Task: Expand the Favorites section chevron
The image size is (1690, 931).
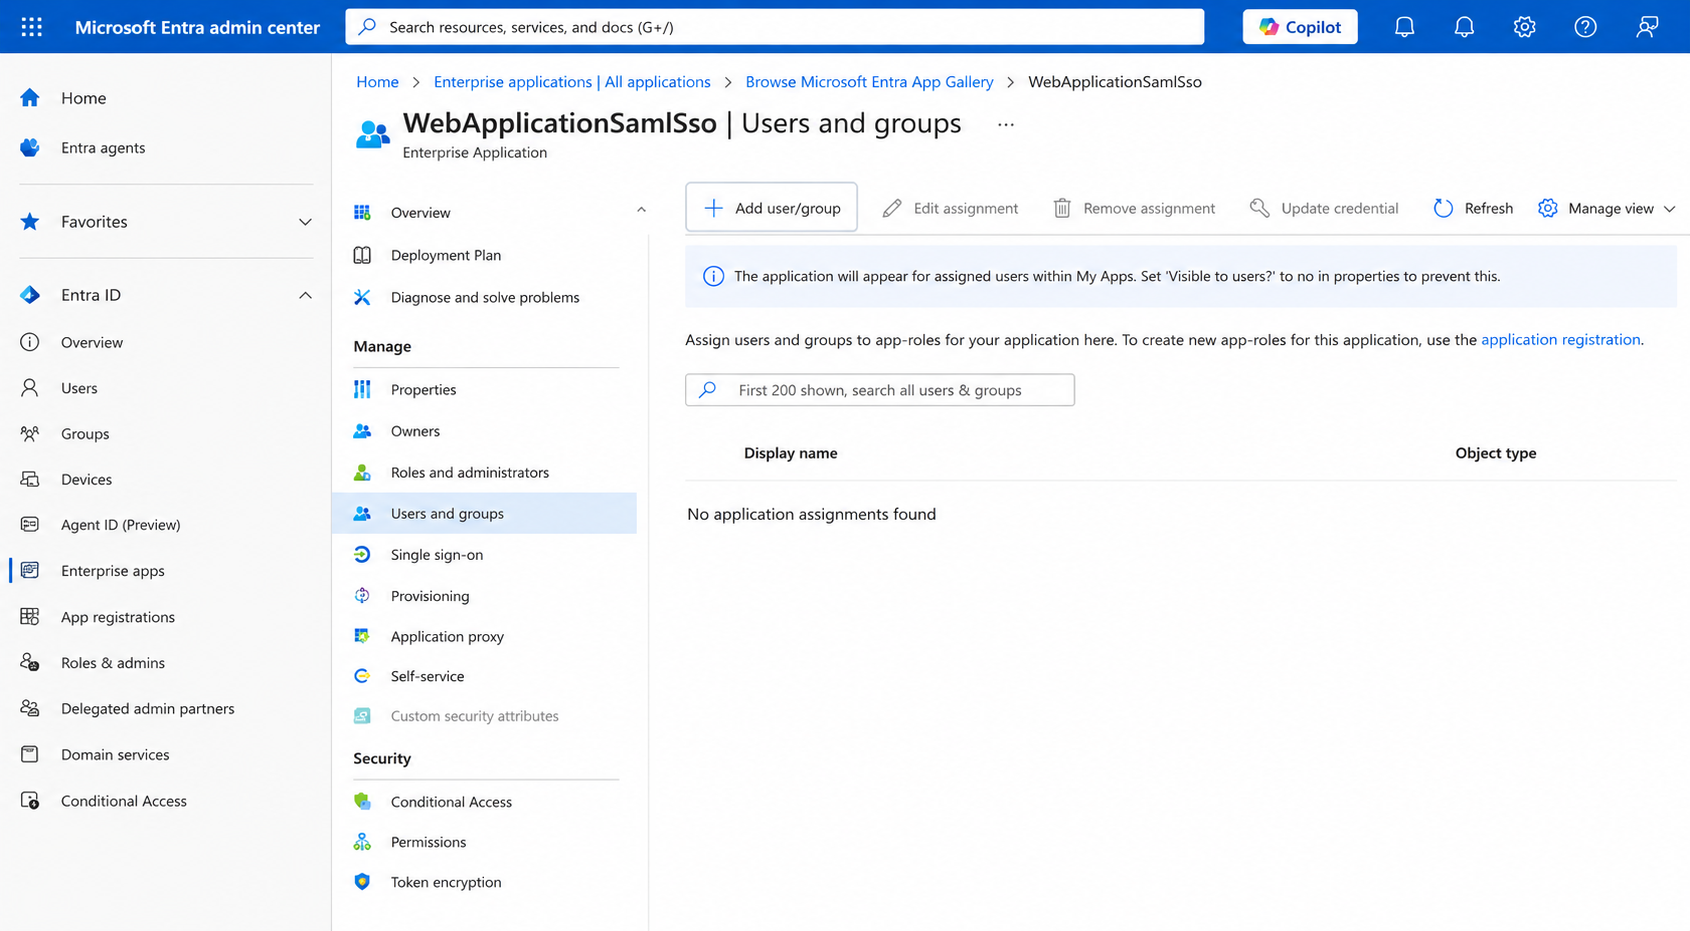Action: [305, 222]
